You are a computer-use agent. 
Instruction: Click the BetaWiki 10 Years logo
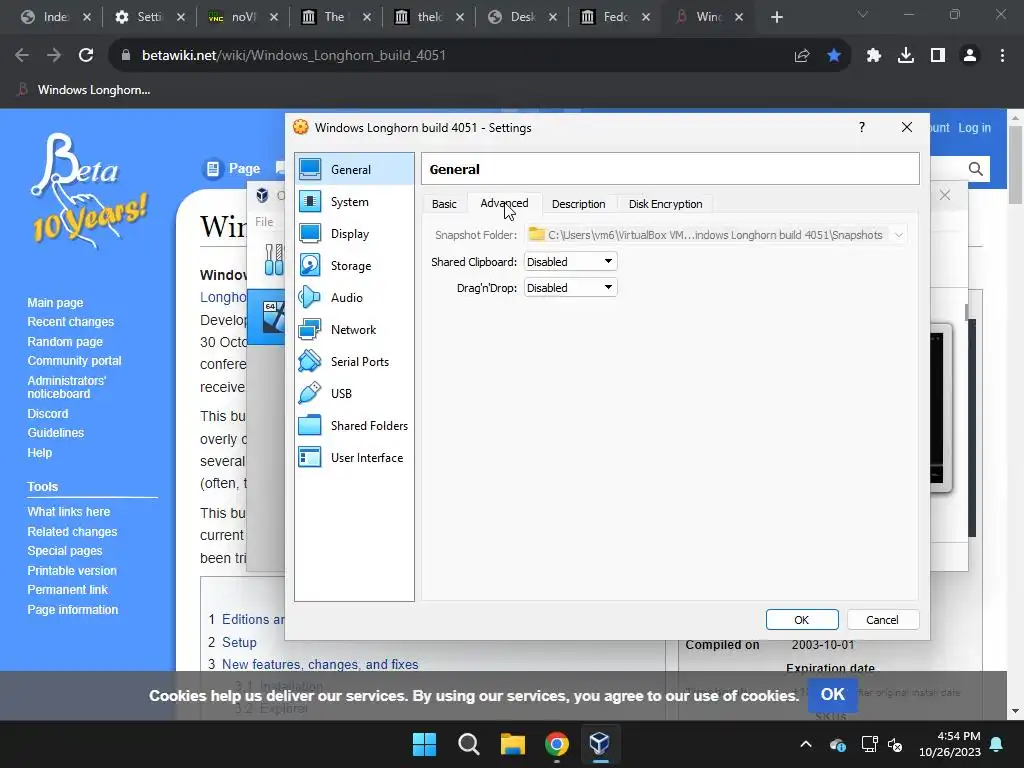coord(90,191)
